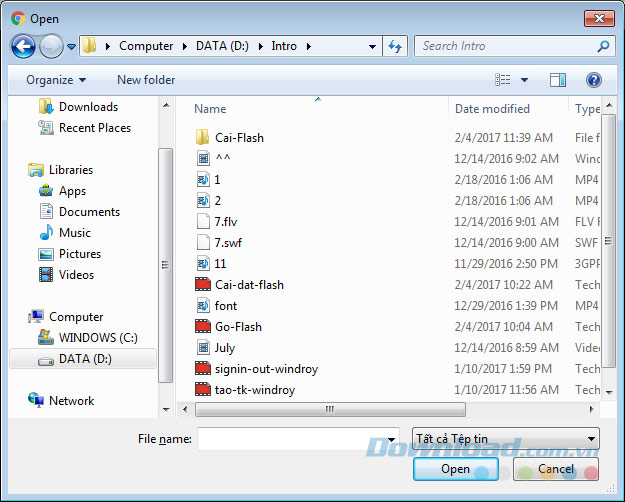Open the Organize dropdown menu
625x502 pixels.
point(56,80)
